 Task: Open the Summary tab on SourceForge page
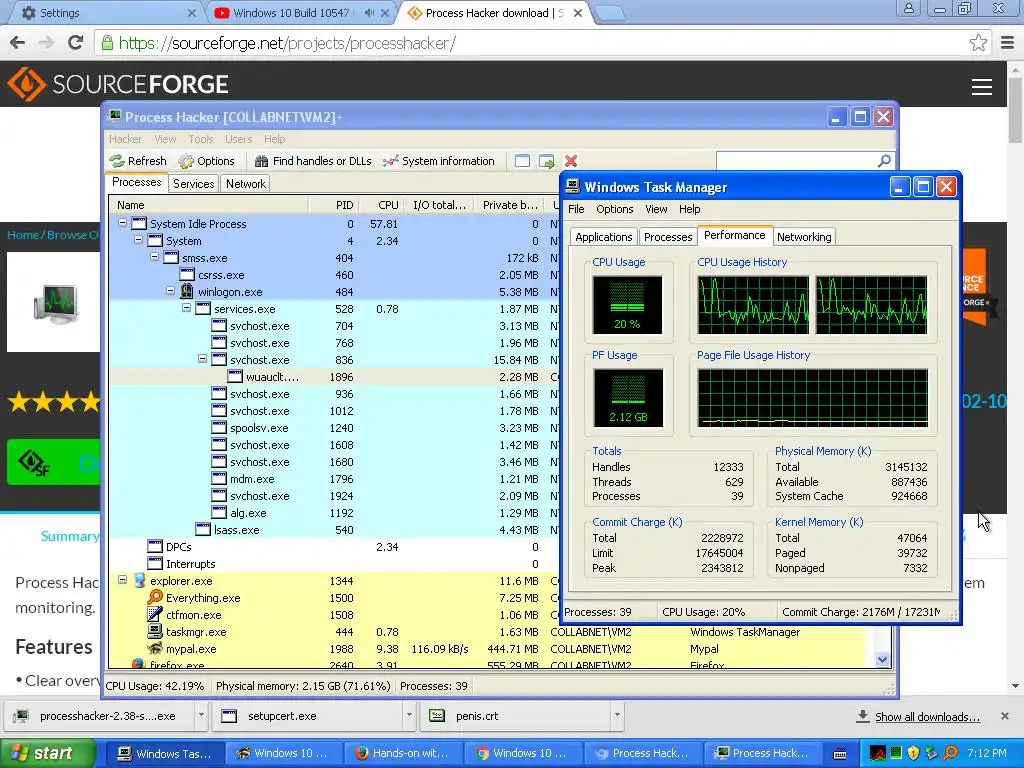(x=69, y=536)
